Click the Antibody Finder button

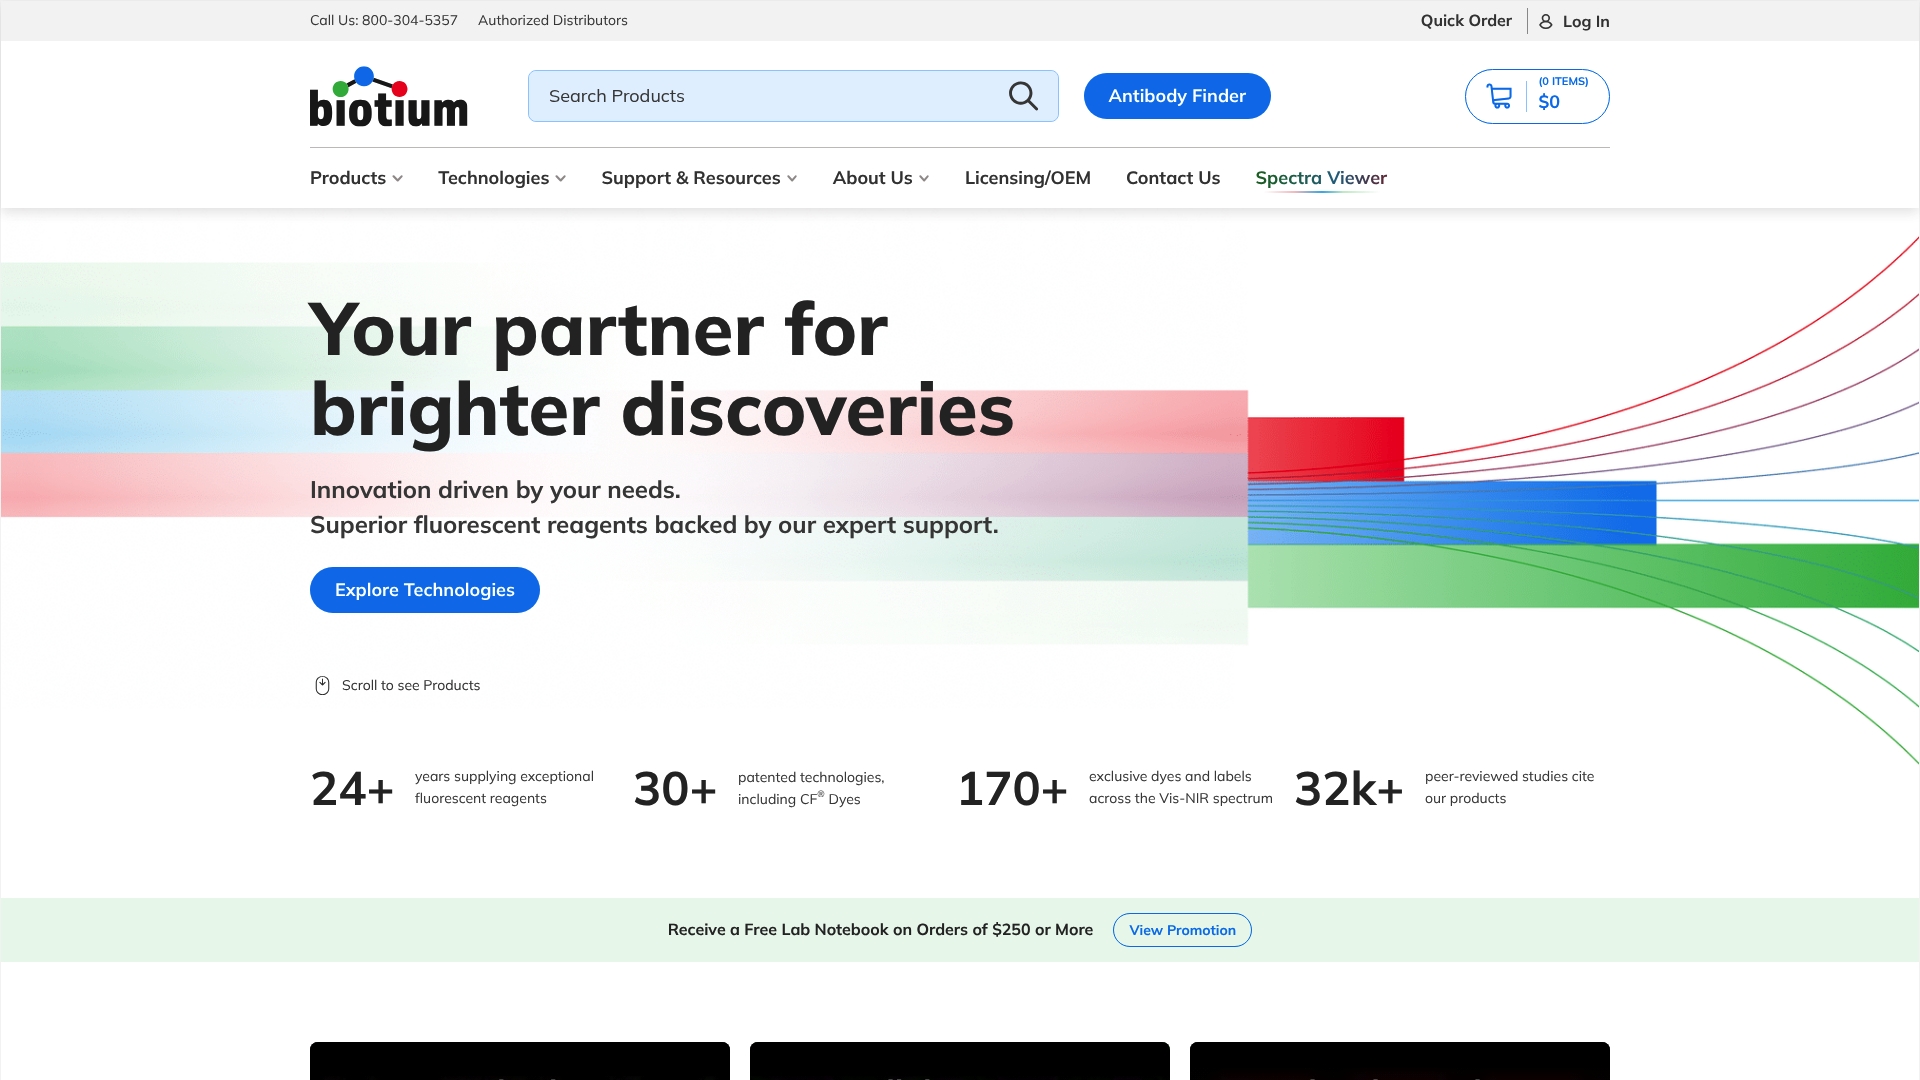click(1177, 95)
